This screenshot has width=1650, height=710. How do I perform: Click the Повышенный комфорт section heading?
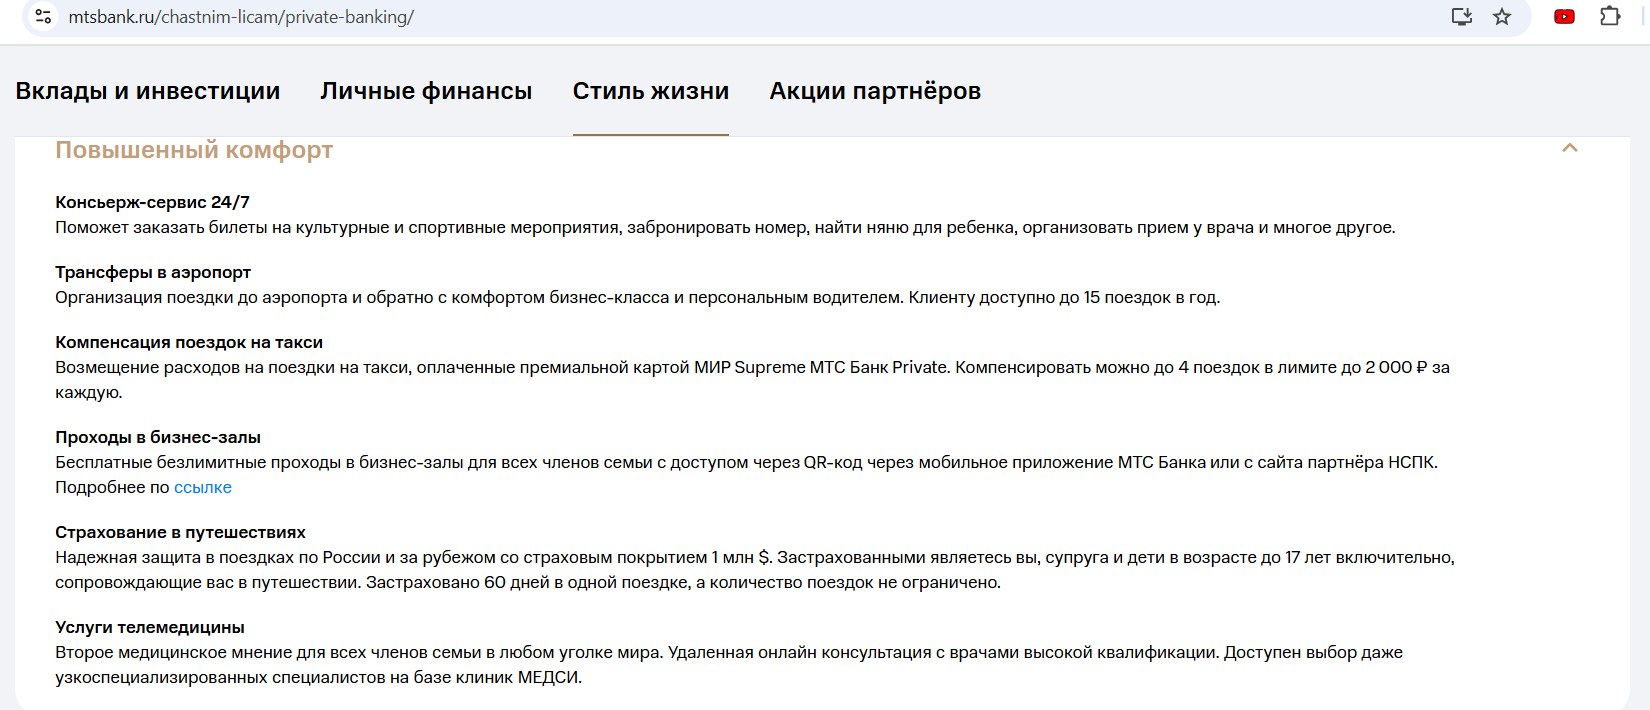click(x=194, y=150)
